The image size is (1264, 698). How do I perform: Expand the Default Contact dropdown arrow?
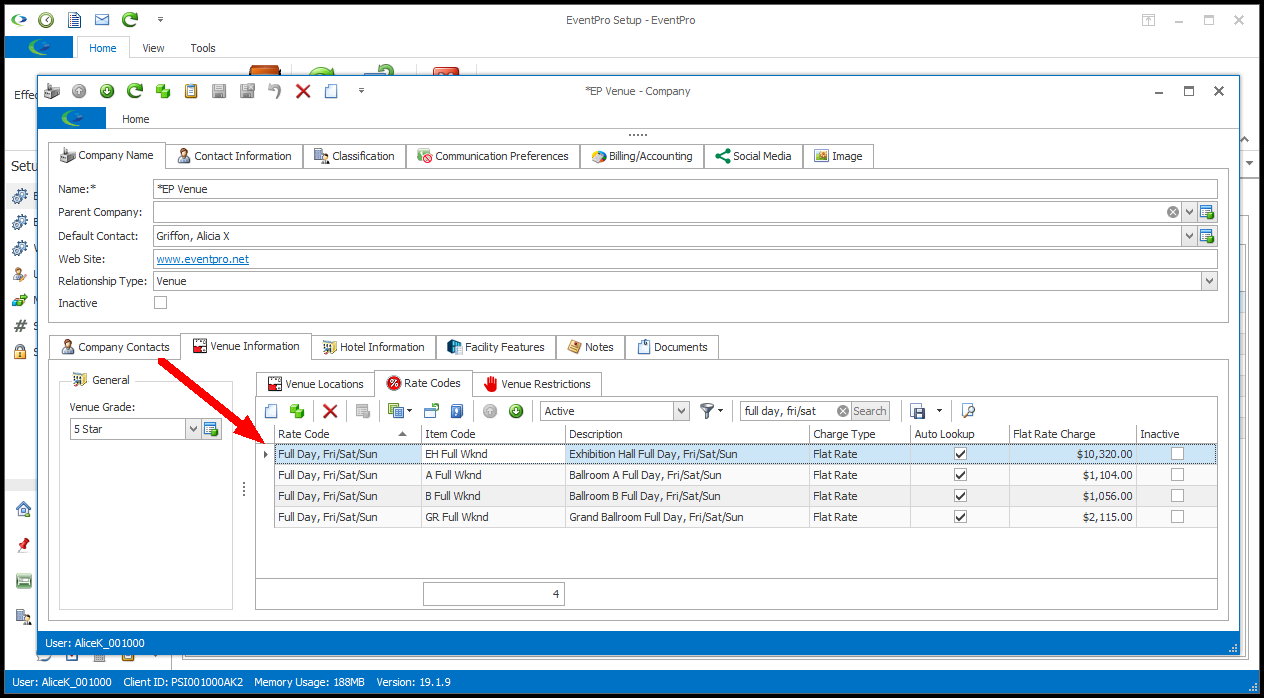pyautogui.click(x=1189, y=236)
